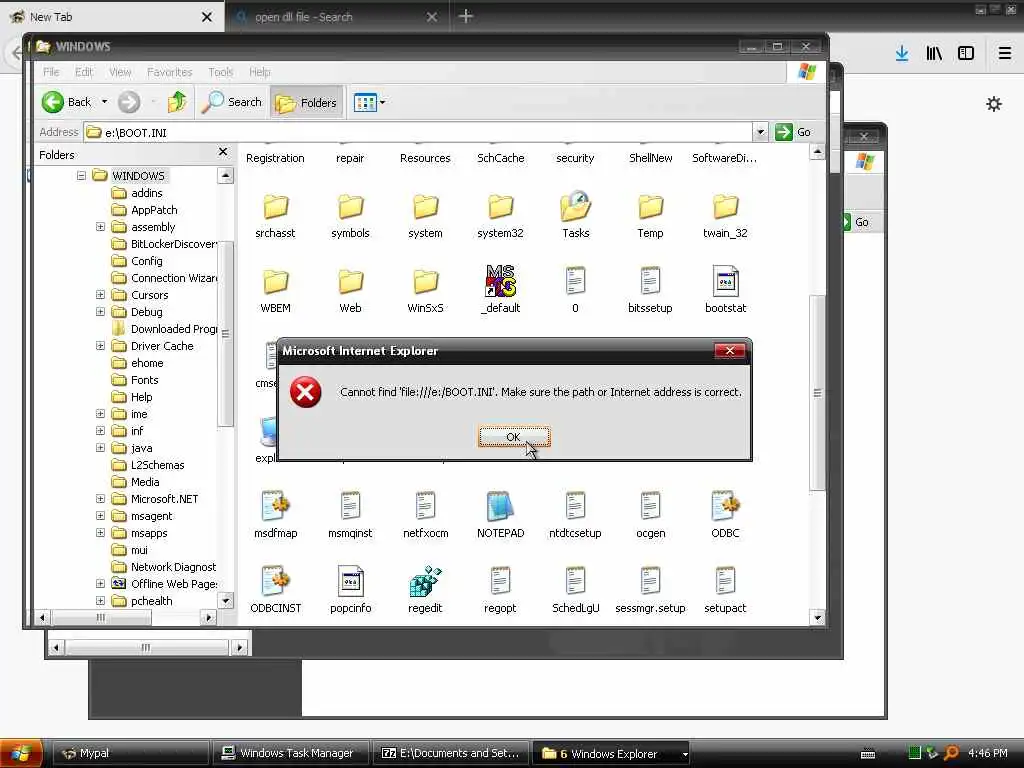Open the Help menu
Image resolution: width=1024 pixels, height=768 pixels.
[x=259, y=72]
